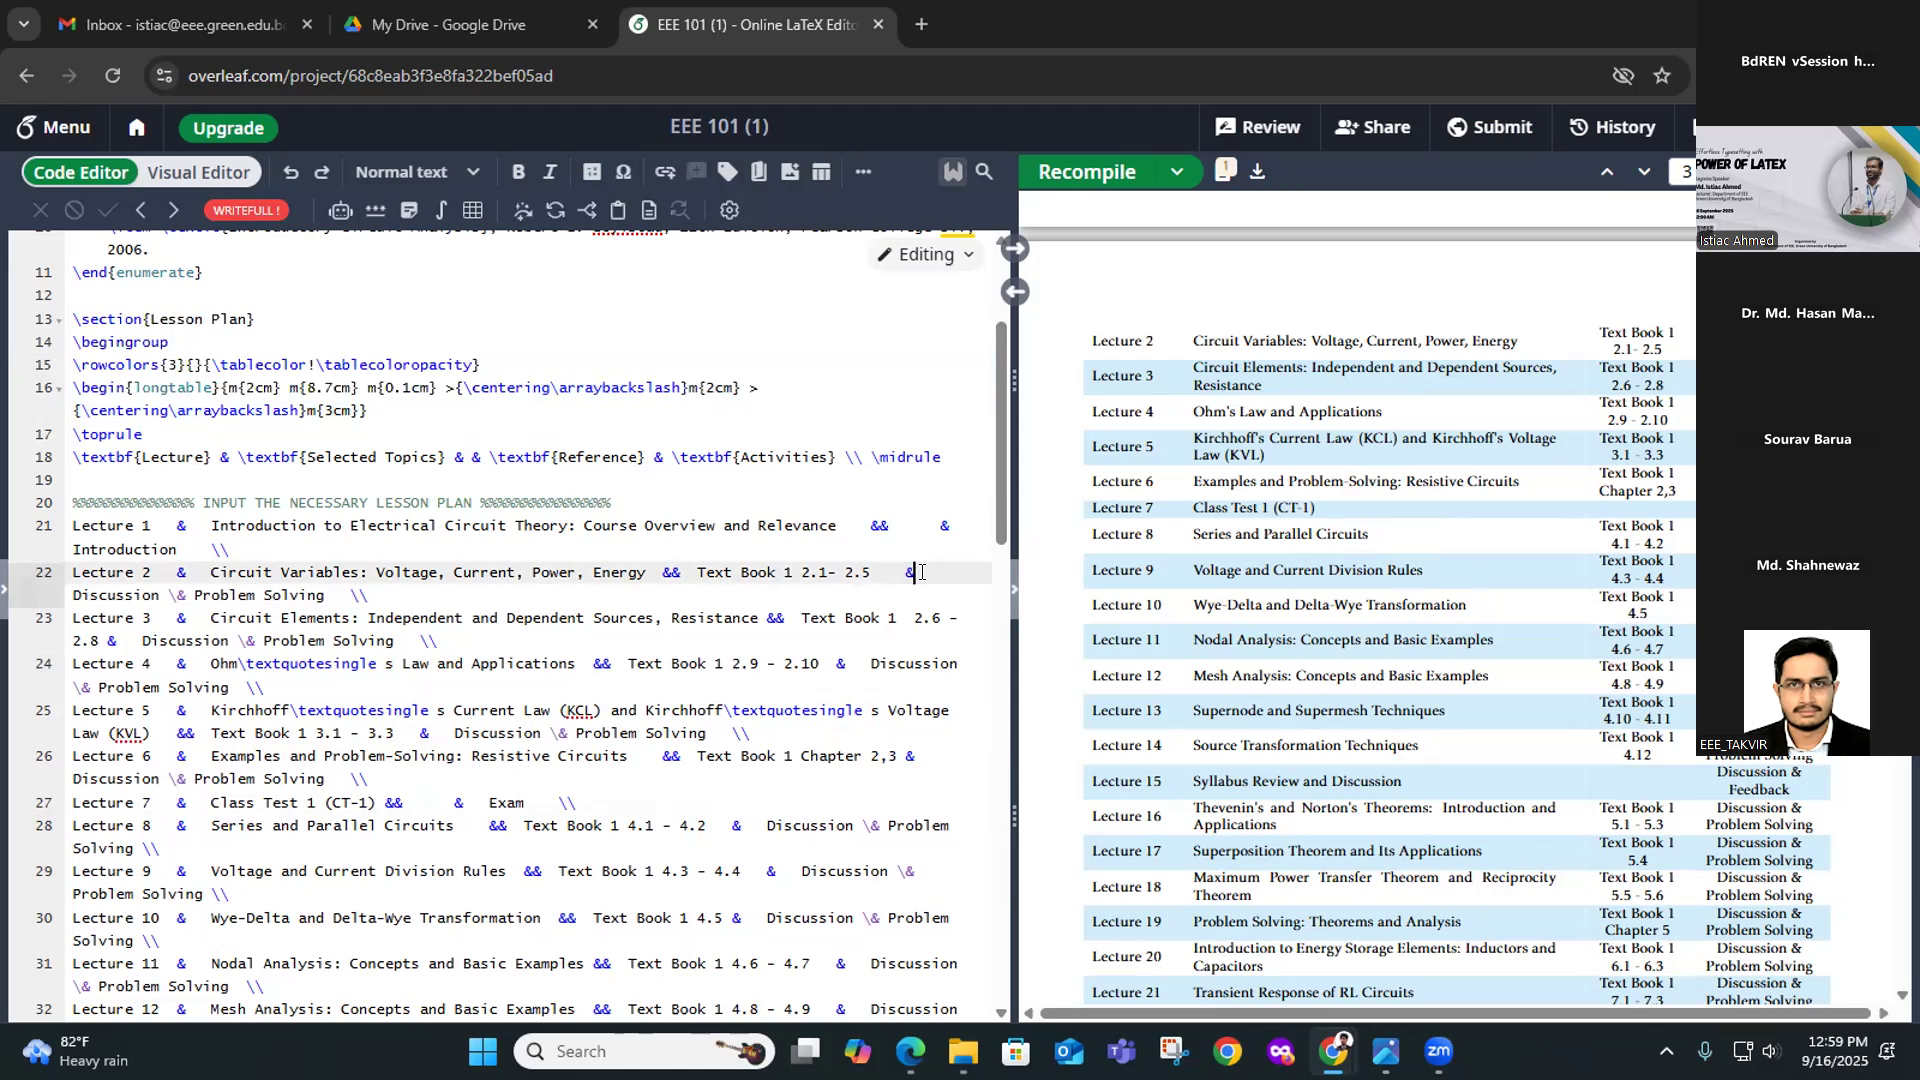
Task: Open the Overleaf Menu
Action: [x=53, y=127]
